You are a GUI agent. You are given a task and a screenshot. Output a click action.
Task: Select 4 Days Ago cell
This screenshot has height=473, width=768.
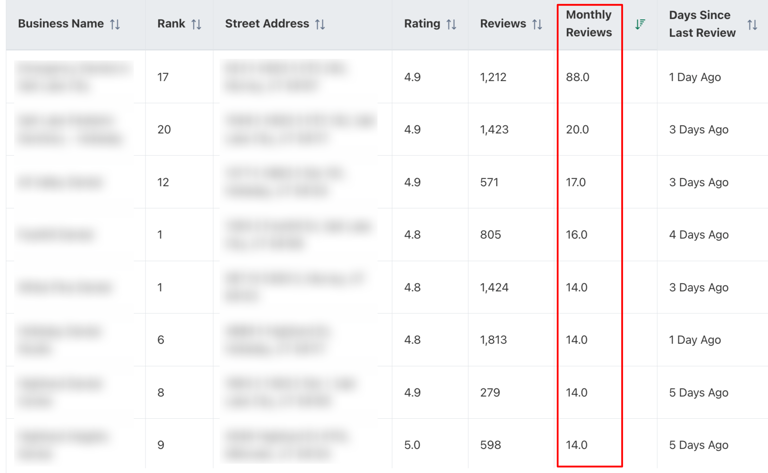pyautogui.click(x=699, y=235)
